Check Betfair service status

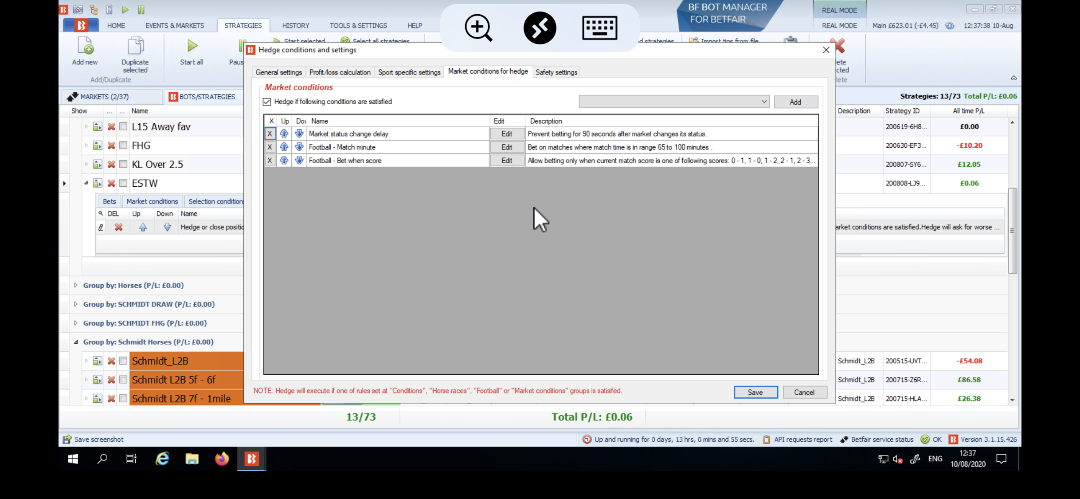tap(877, 439)
